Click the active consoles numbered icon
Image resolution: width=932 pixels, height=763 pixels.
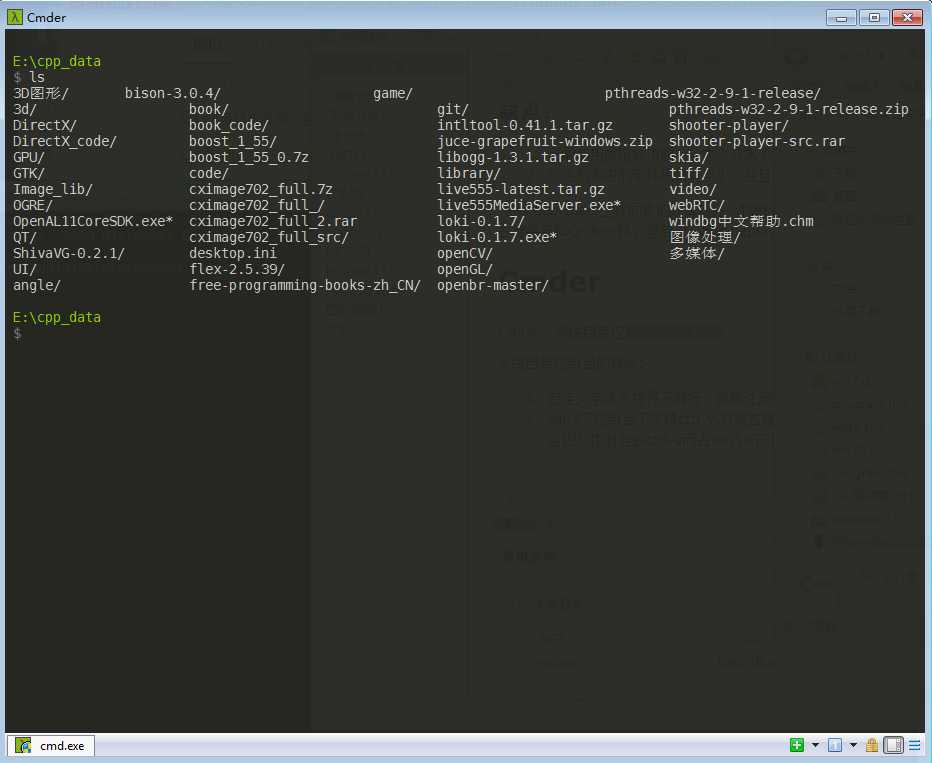pos(835,745)
